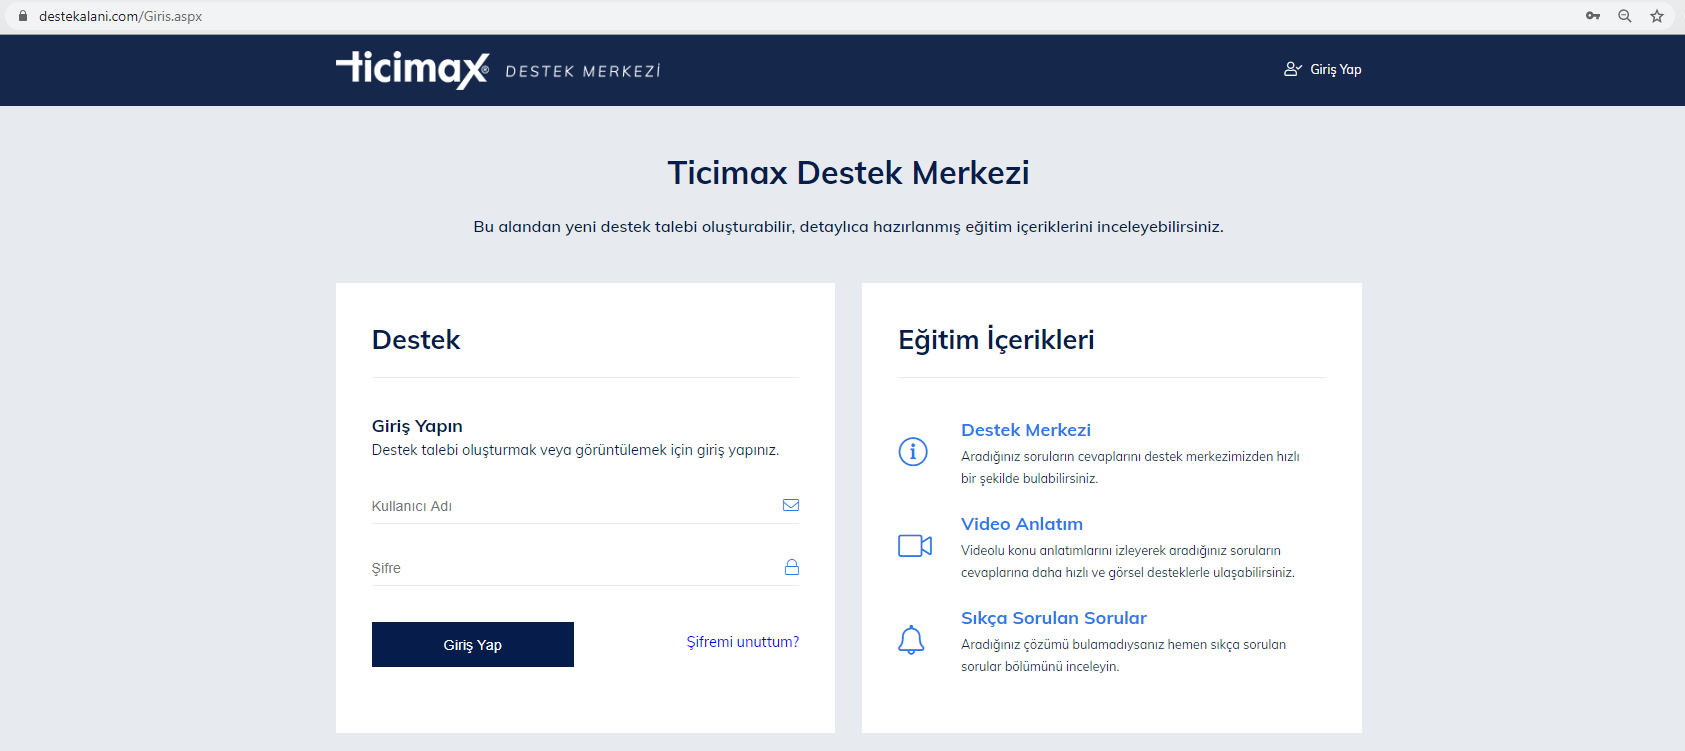Focus the Kullanıcı Adı input field
1685x751 pixels.
click(585, 506)
